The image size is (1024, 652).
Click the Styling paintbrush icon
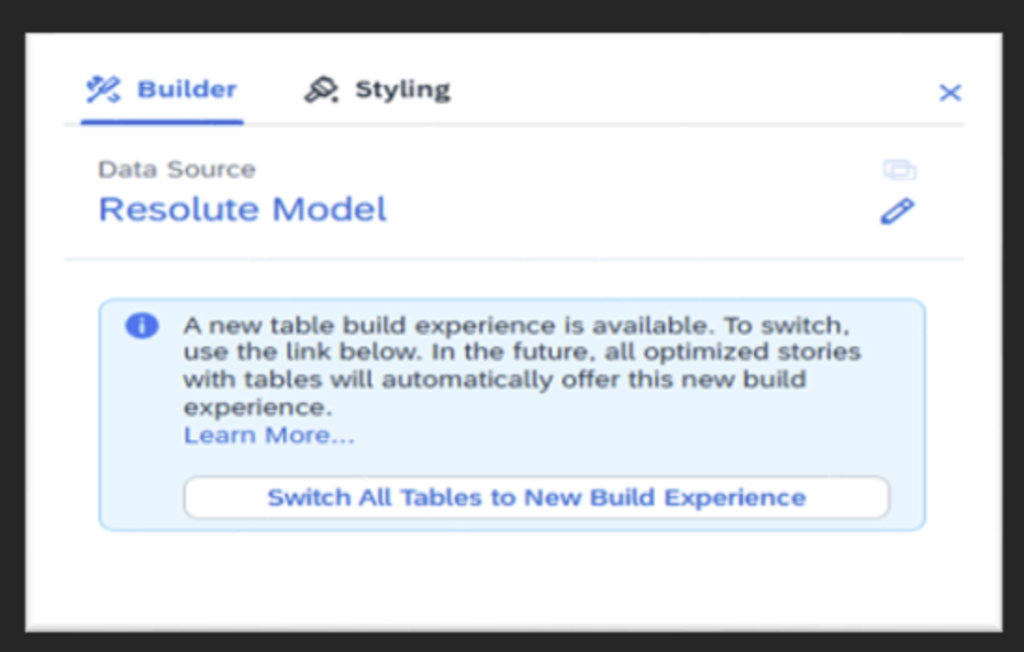pos(321,91)
